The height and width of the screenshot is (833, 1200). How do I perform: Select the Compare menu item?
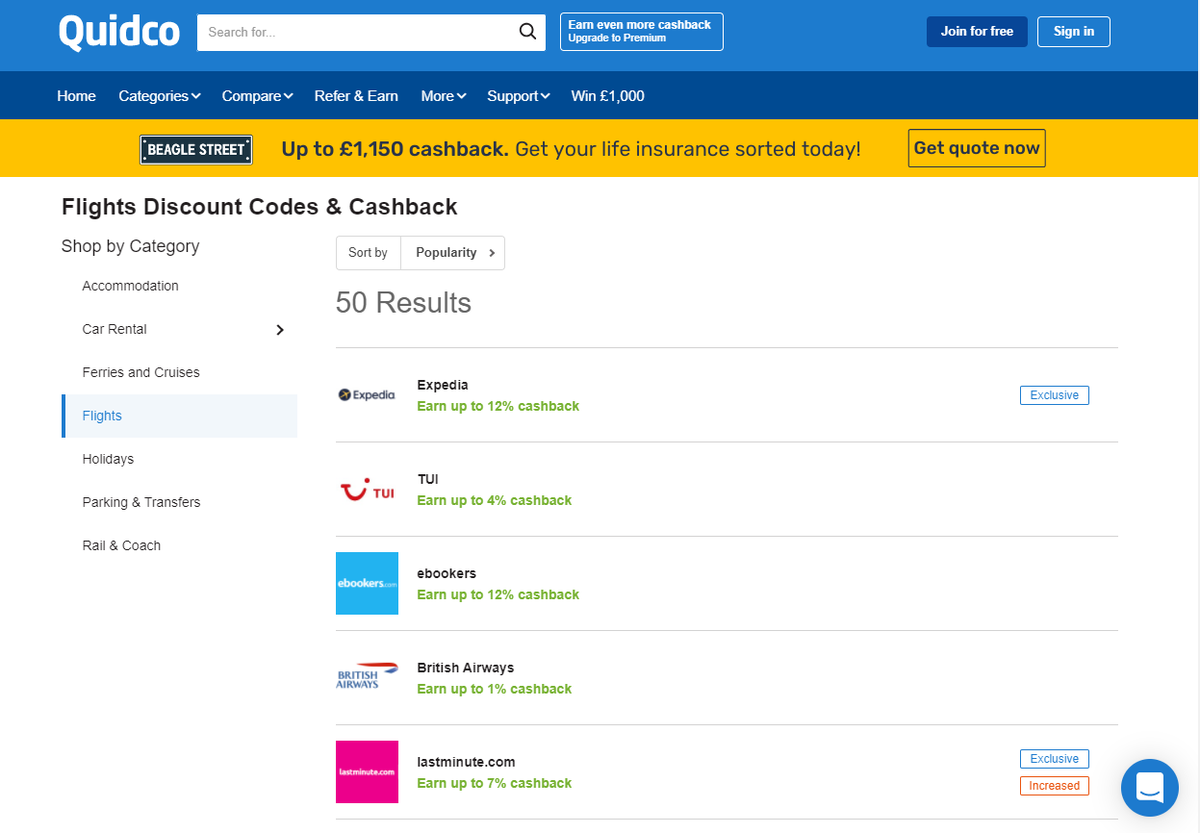[x=256, y=95]
